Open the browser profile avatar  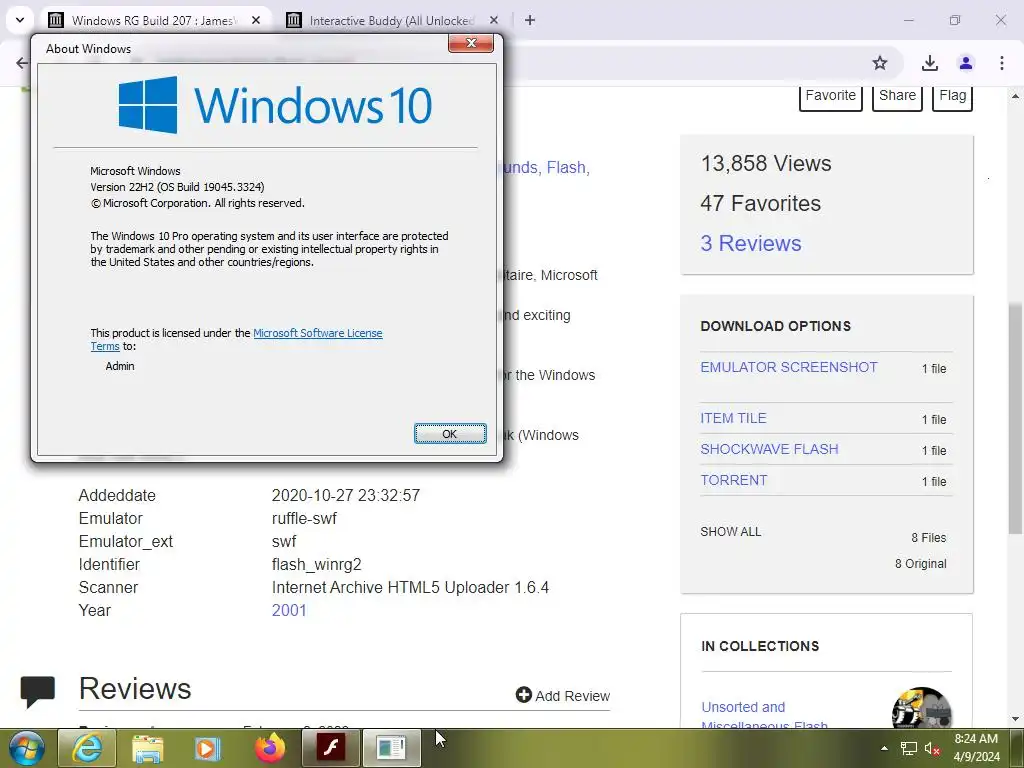coord(966,63)
